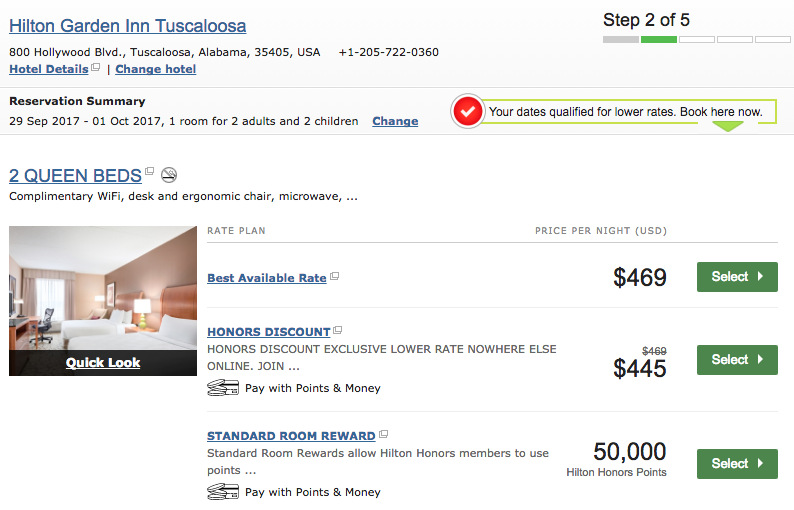Image resolution: width=794 pixels, height=510 pixels.
Task: Select the Best Available Rate at $469
Action: pos(737,277)
